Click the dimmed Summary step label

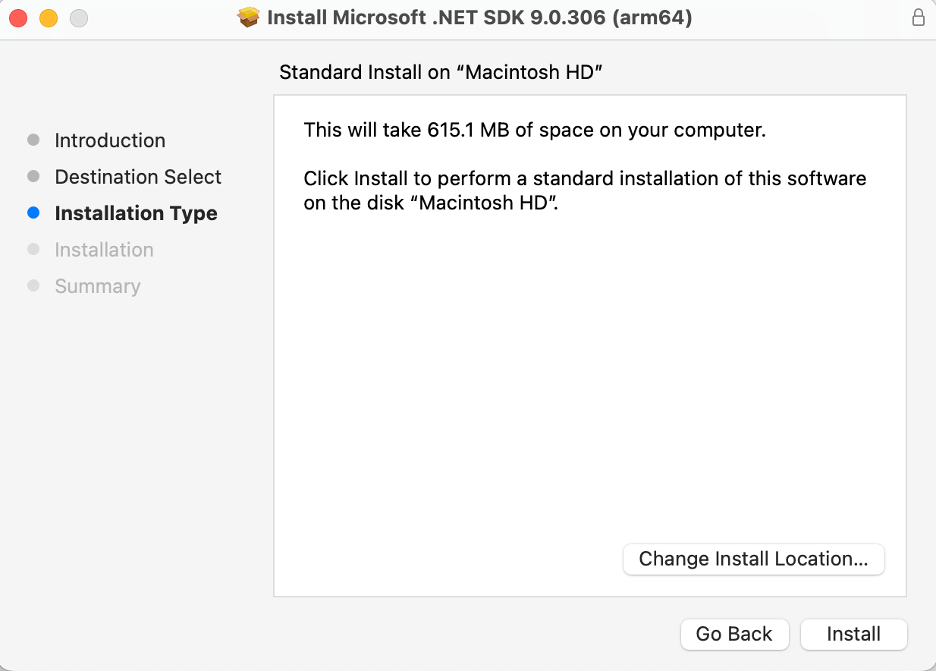97,286
